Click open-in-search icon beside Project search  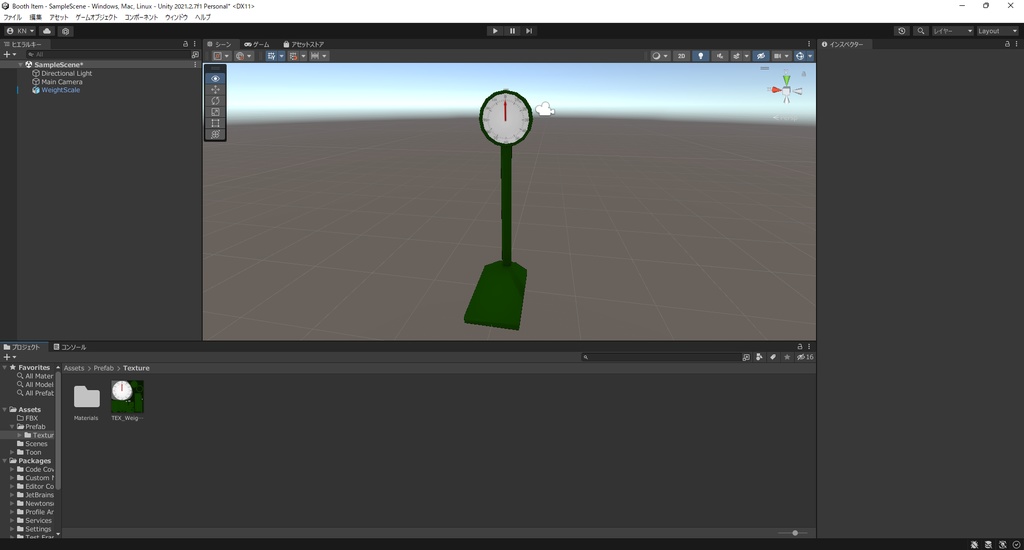(x=746, y=357)
